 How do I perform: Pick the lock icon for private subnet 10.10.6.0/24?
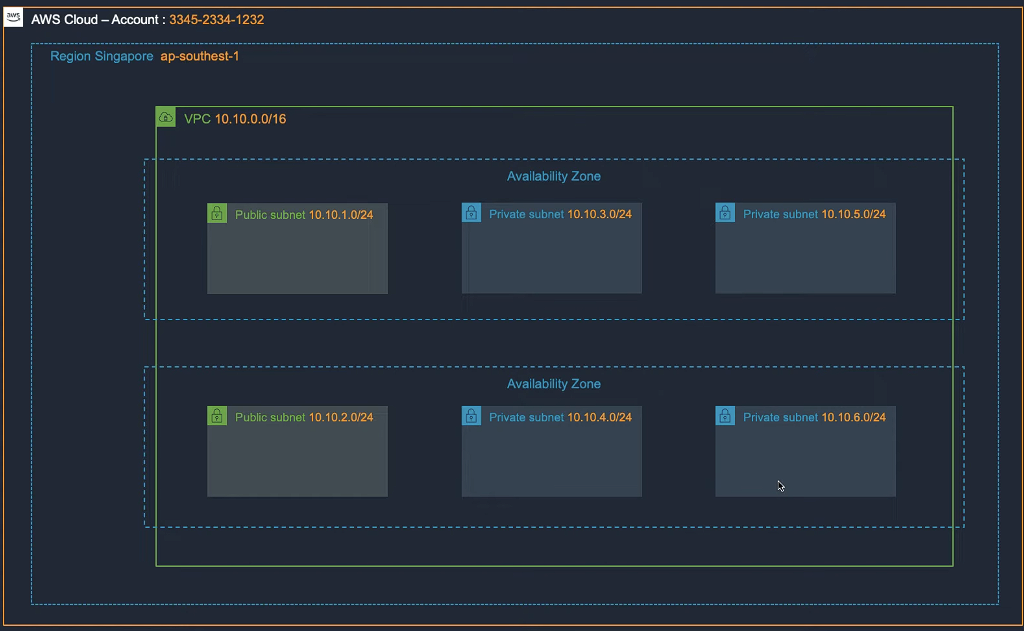[725, 416]
